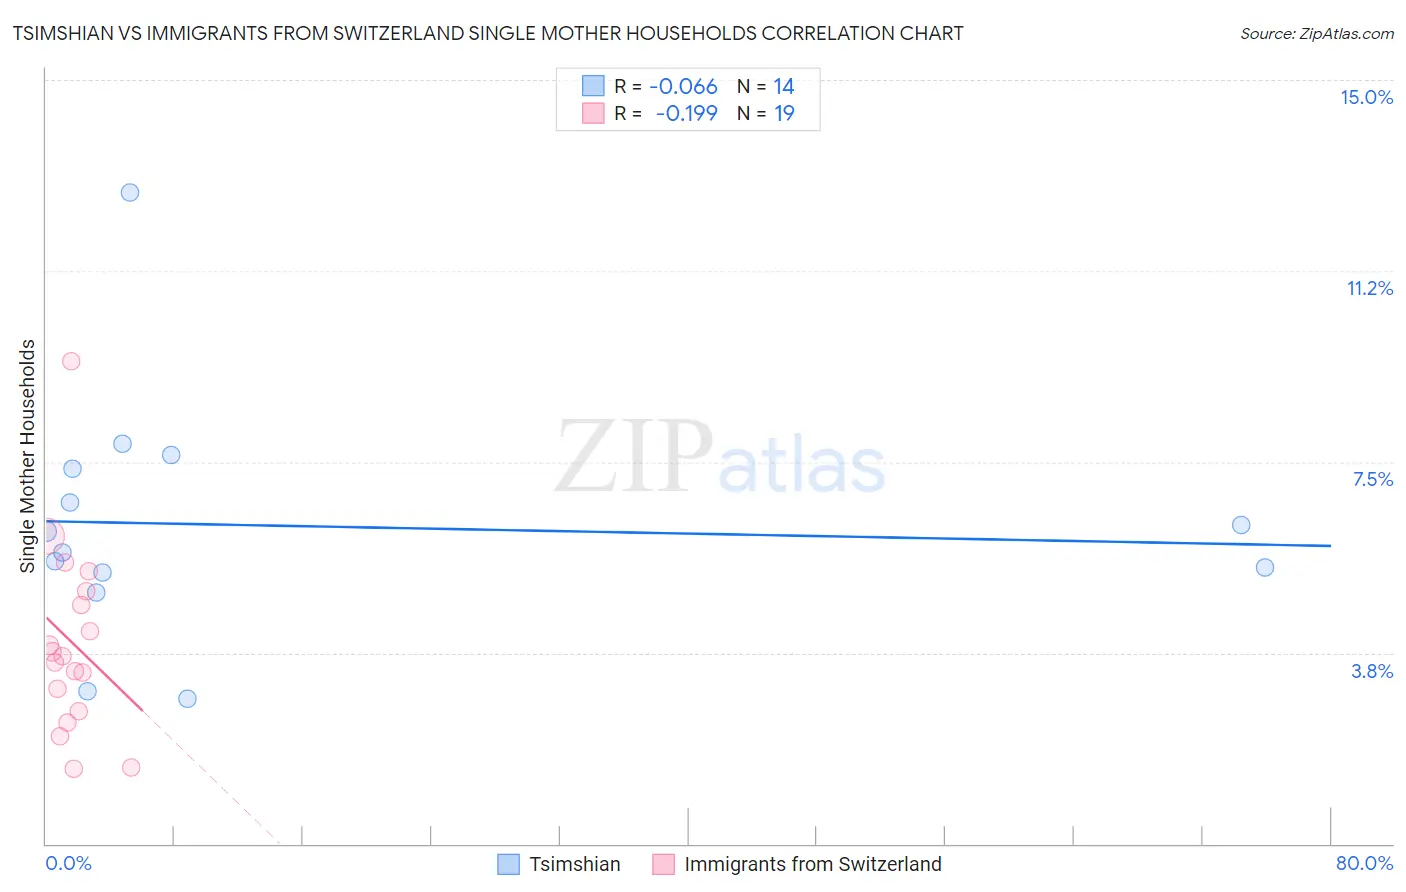Click the Immigrants from Switzerland pink legend swatch
Image resolution: width=1406 pixels, height=892 pixels.
point(663,864)
